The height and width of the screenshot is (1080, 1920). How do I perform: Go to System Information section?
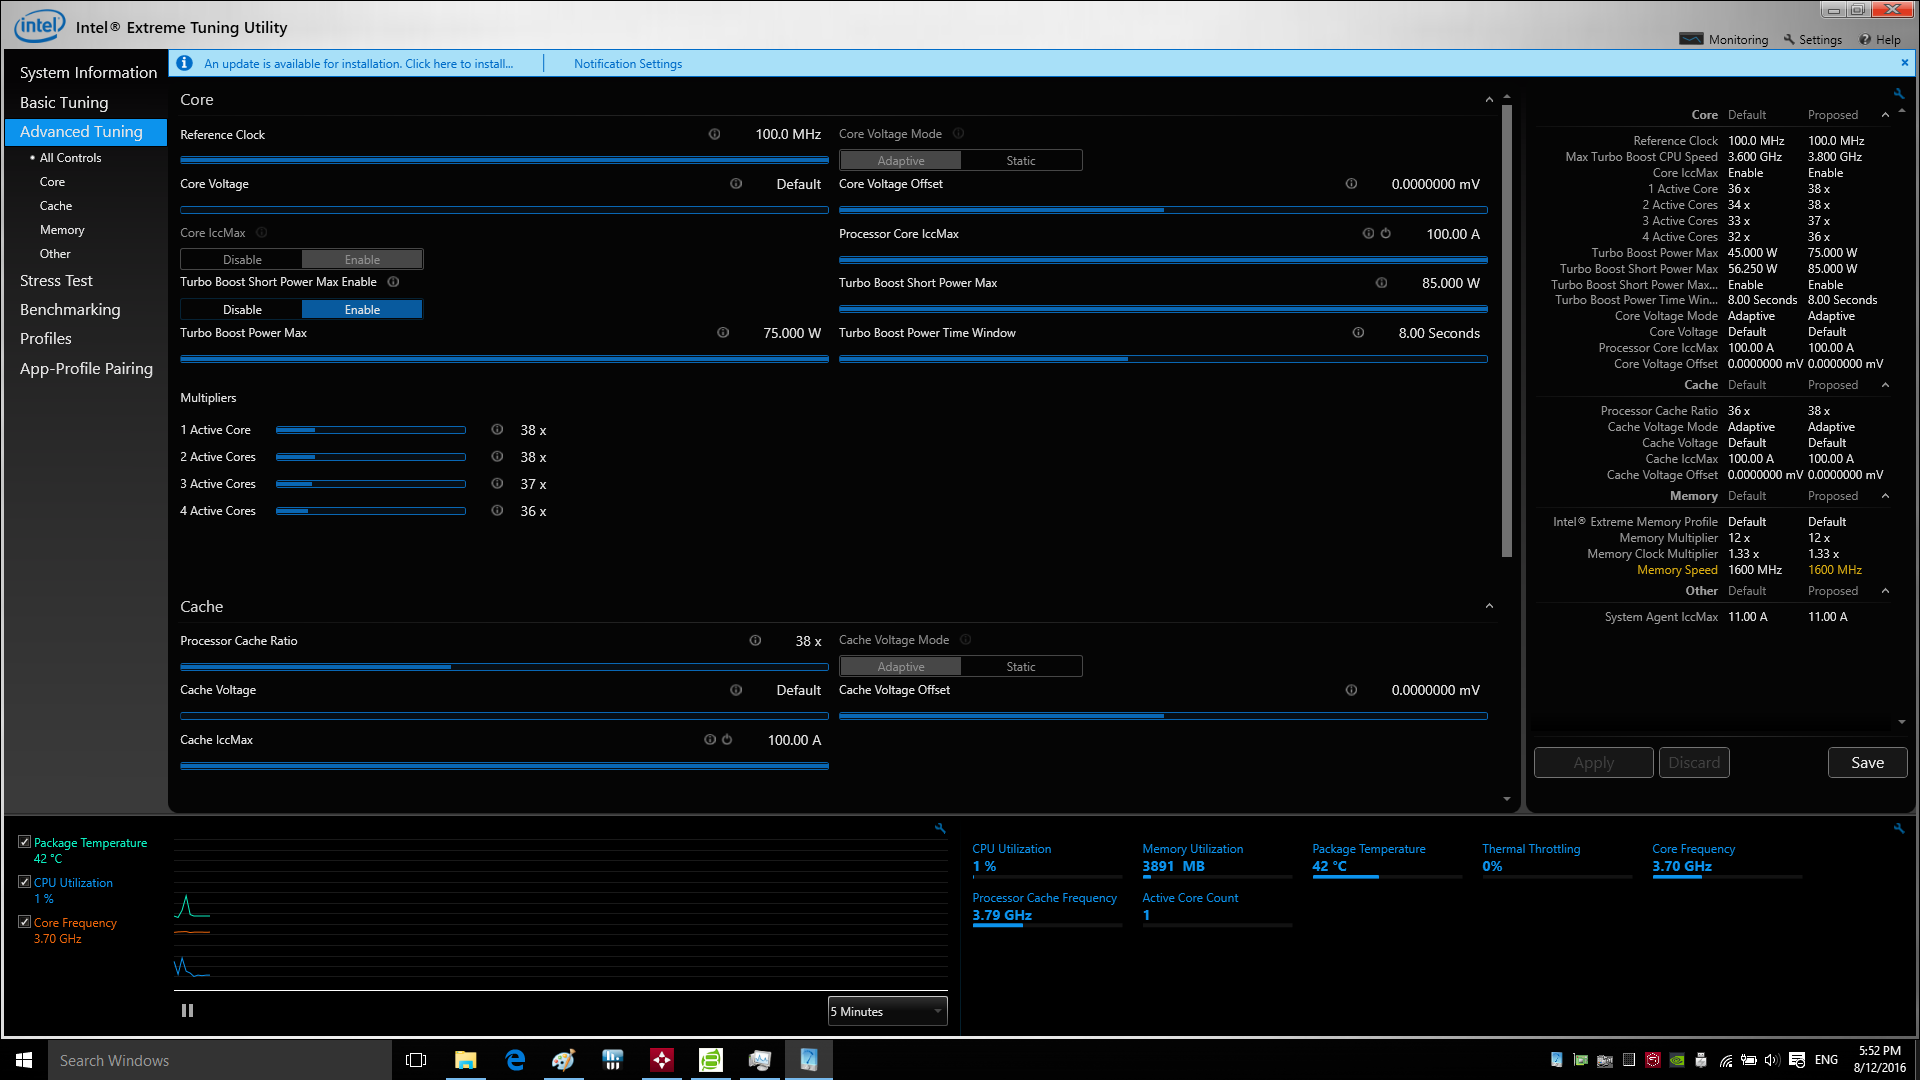click(88, 73)
